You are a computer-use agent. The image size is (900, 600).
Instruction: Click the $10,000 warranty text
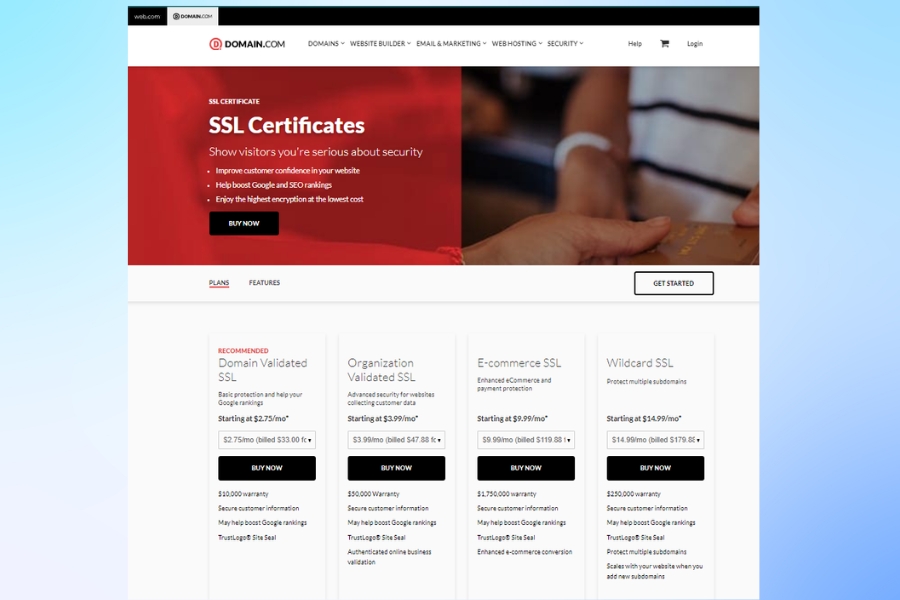[x=243, y=494]
